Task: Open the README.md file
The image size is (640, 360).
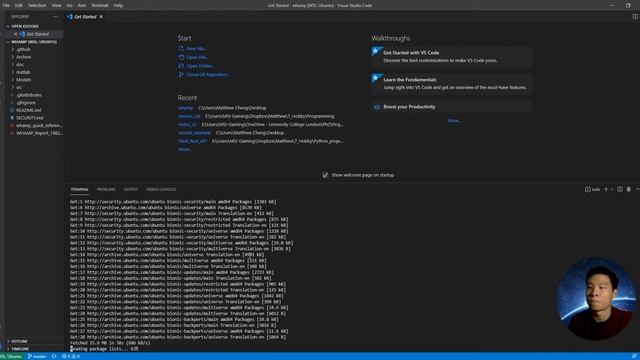Action: click(x=29, y=110)
